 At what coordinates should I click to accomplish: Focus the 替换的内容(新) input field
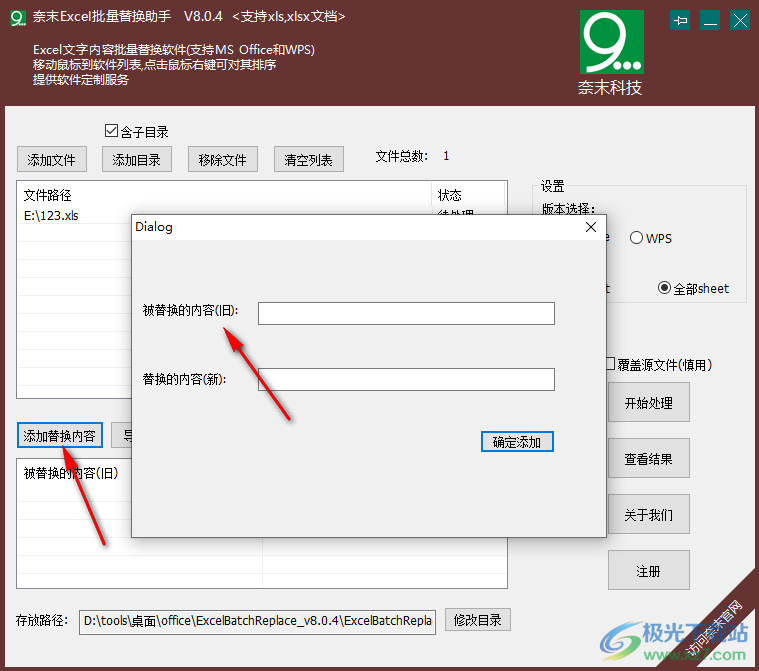(x=406, y=379)
